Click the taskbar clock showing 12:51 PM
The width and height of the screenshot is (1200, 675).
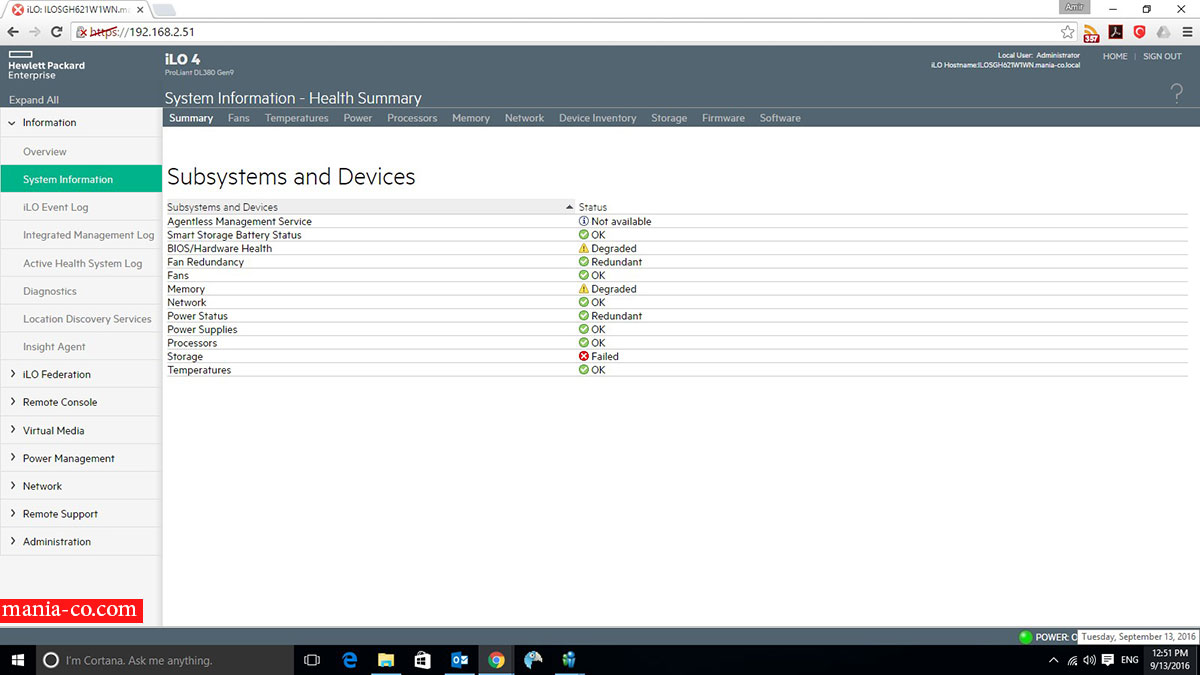1168,660
